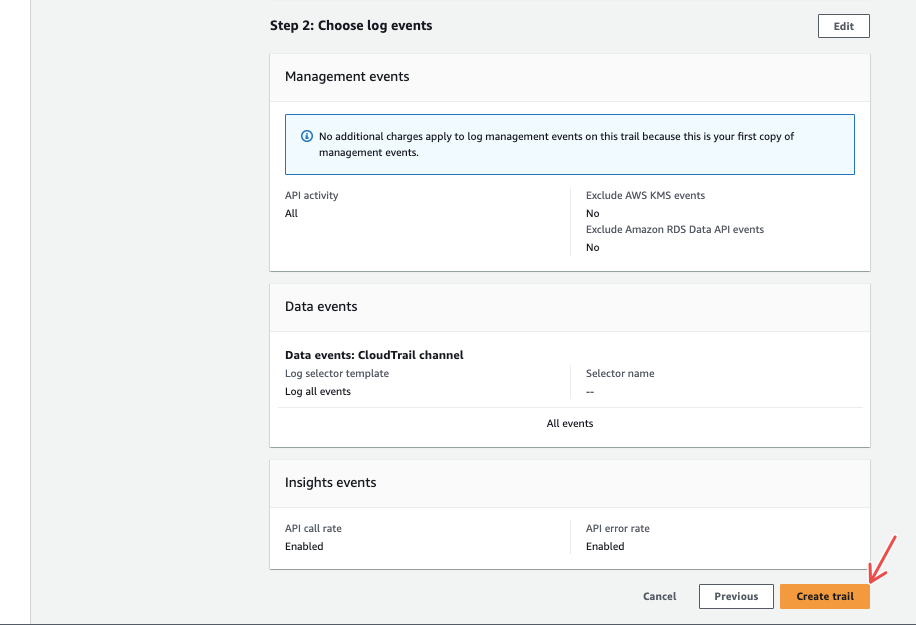The image size is (916, 625).
Task: Select the API call rate label
Action: tap(313, 528)
